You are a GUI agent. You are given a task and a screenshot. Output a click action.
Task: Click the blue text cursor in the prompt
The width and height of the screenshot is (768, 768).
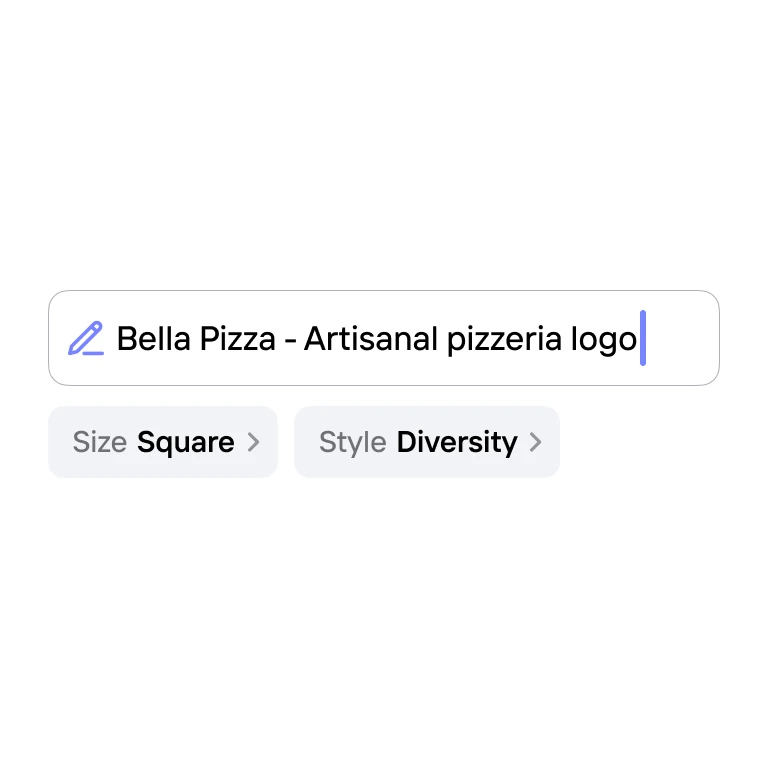coord(643,338)
